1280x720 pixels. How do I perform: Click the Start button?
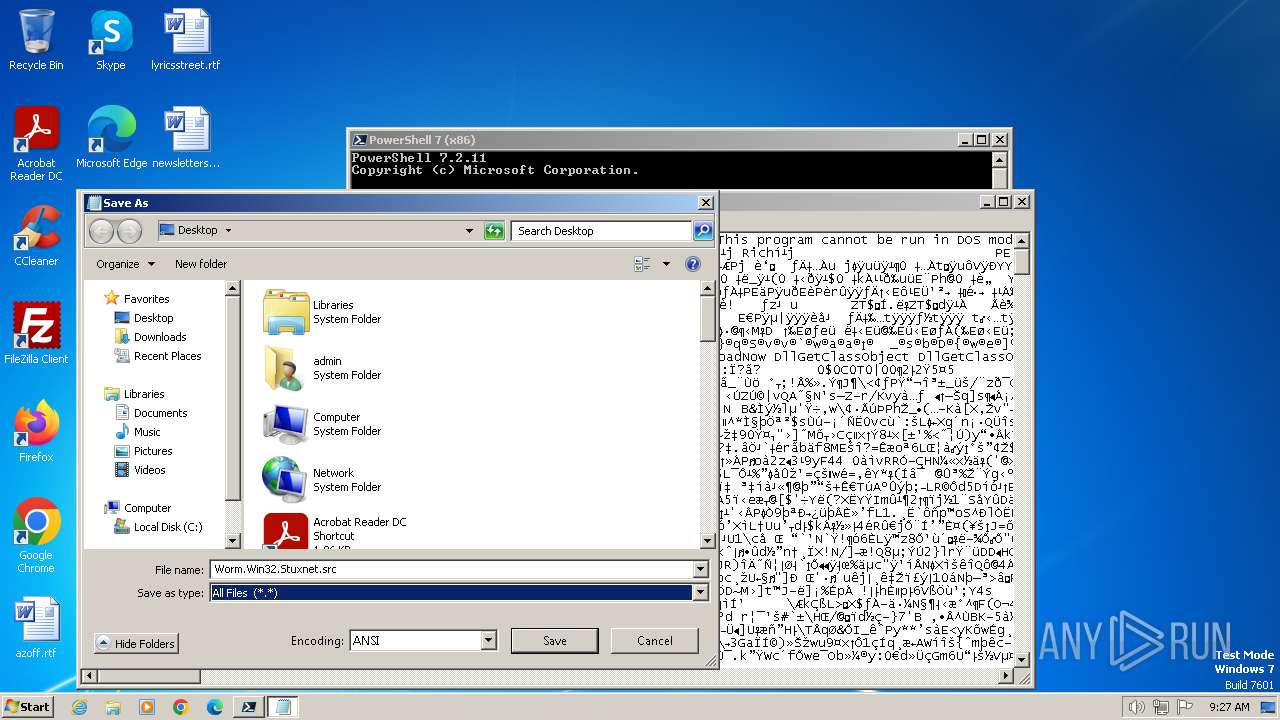28,707
